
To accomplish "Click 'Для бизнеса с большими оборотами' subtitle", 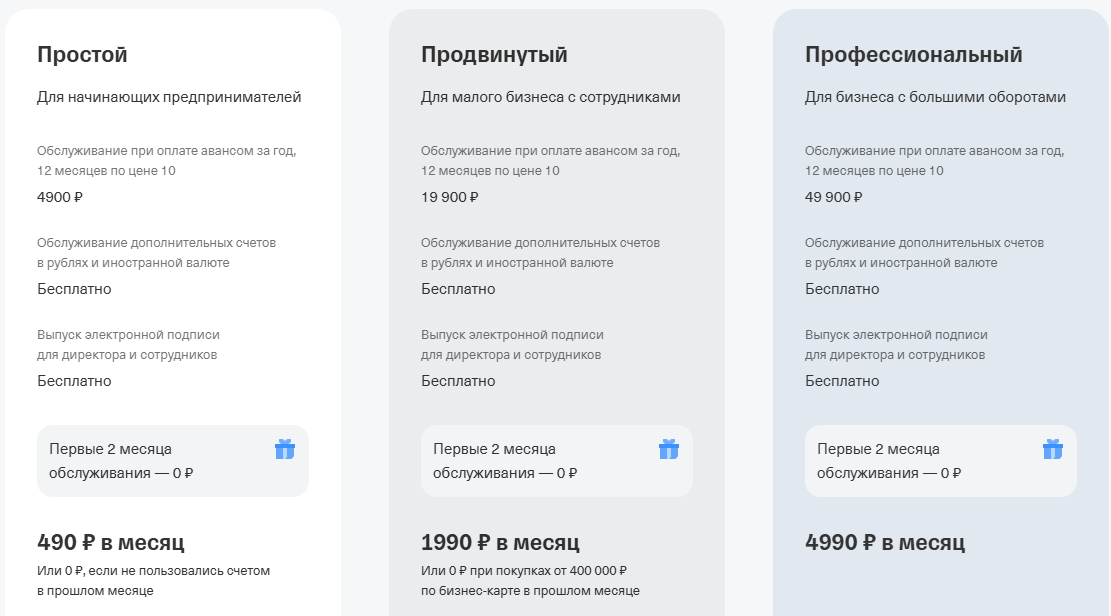I will tap(935, 97).
